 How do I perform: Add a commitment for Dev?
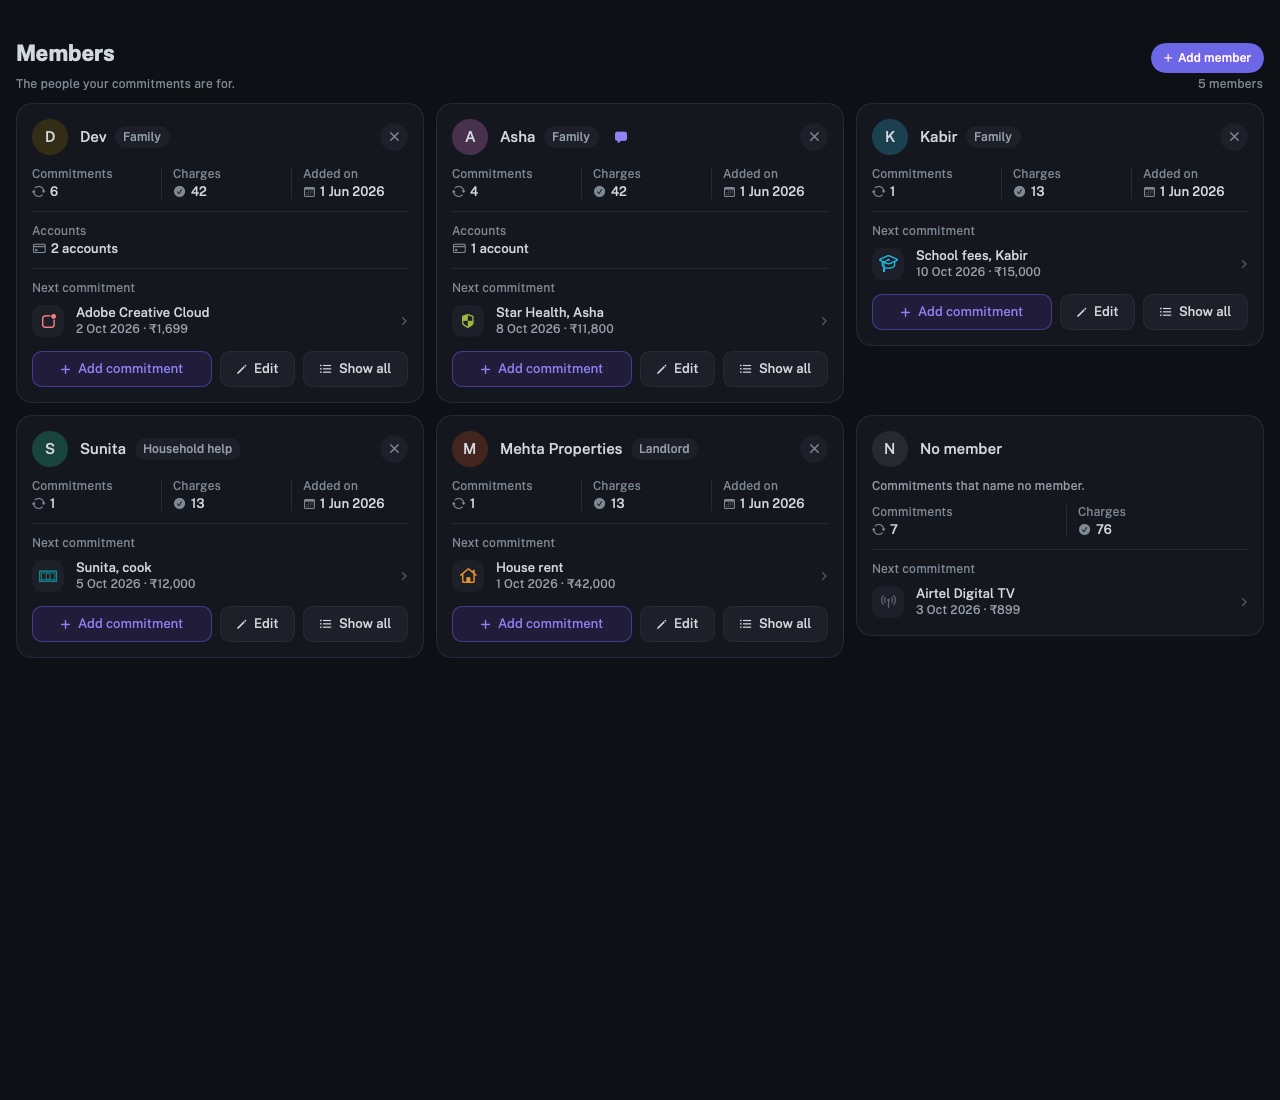[122, 369]
